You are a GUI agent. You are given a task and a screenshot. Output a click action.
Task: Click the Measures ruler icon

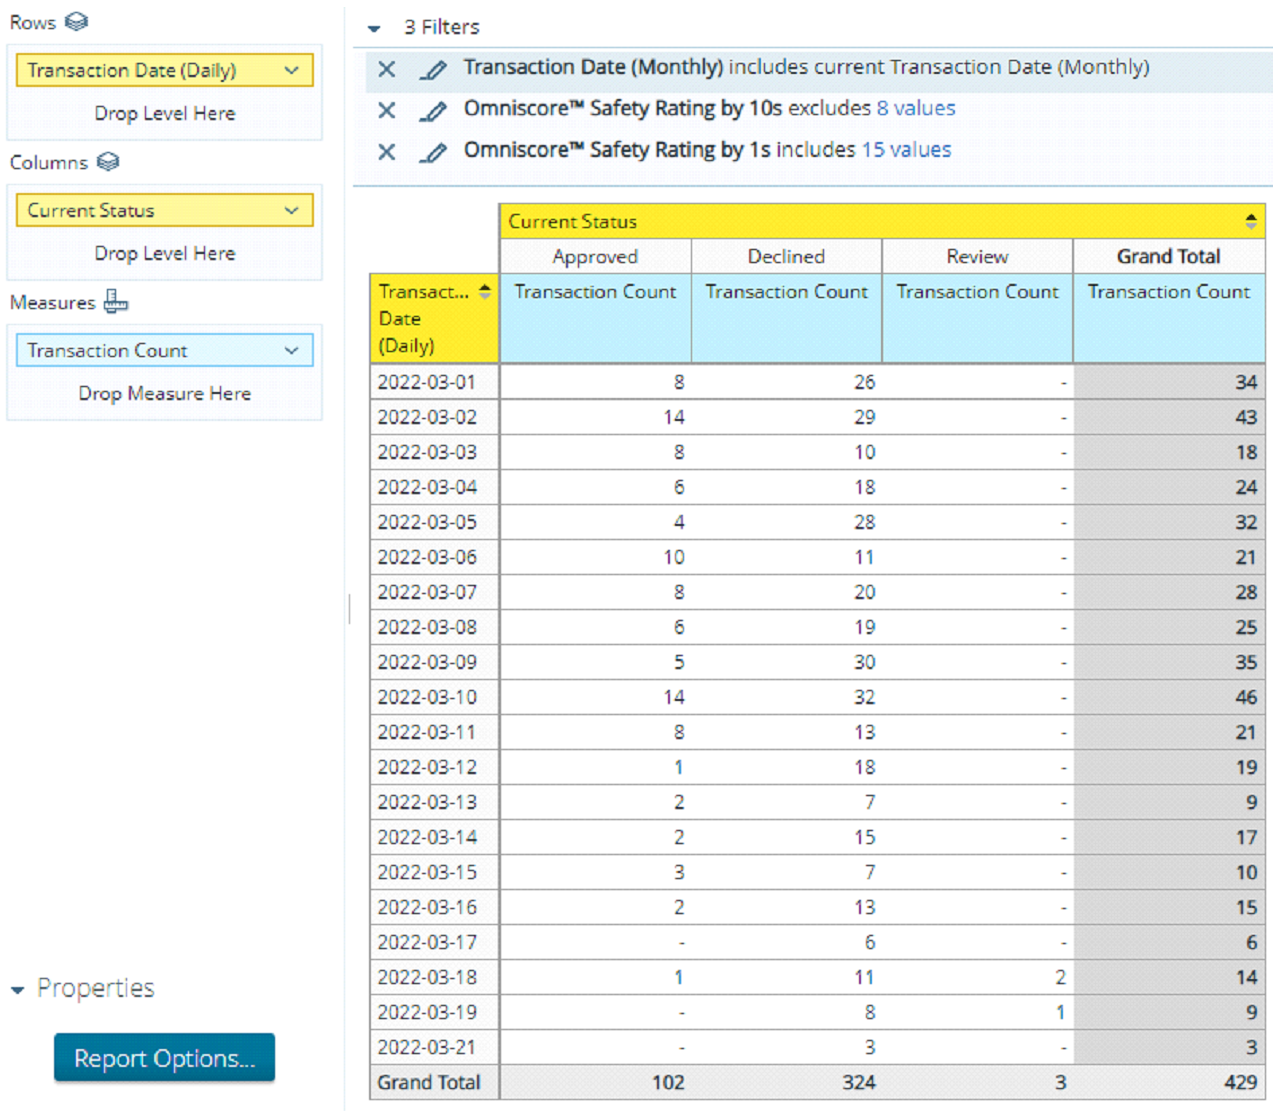point(116,301)
